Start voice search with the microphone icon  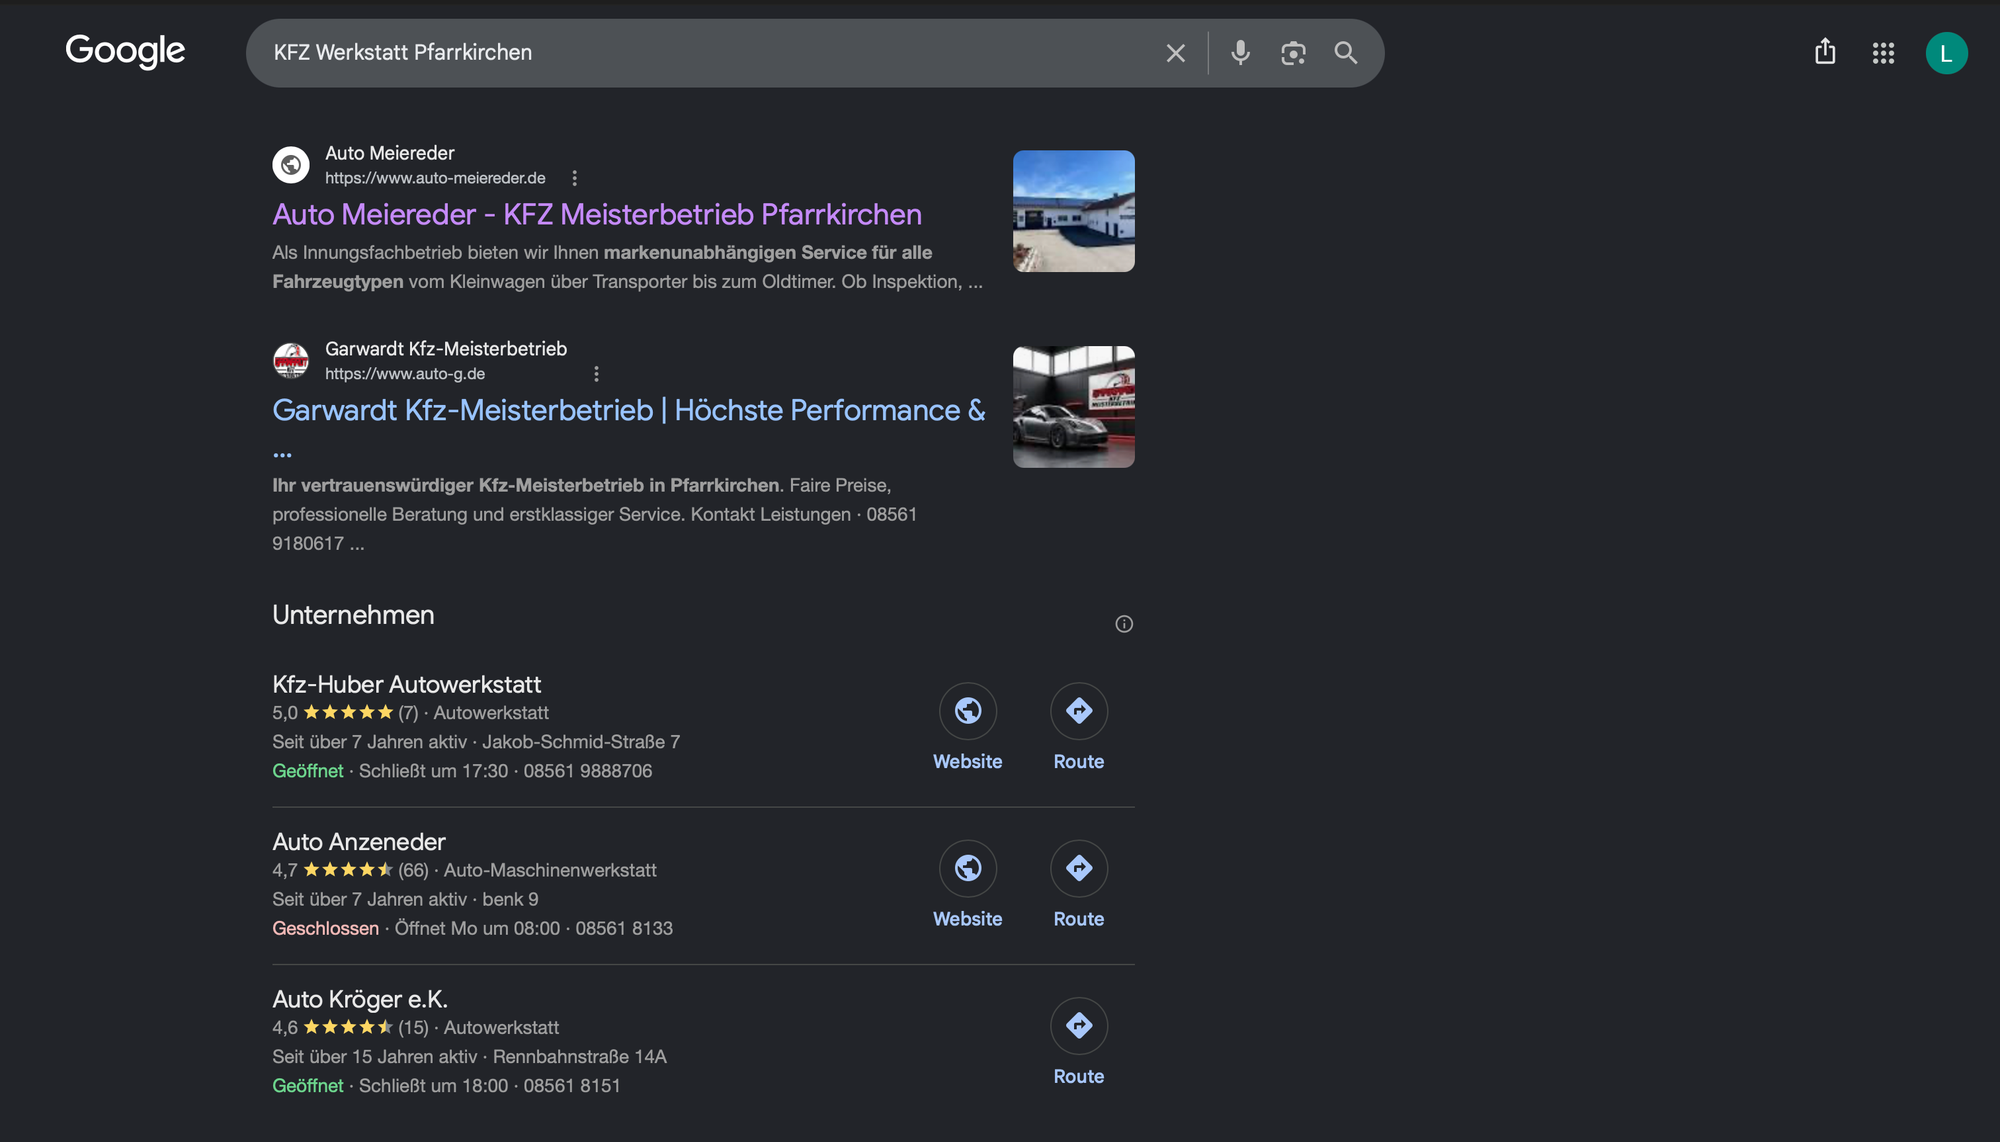tap(1240, 53)
